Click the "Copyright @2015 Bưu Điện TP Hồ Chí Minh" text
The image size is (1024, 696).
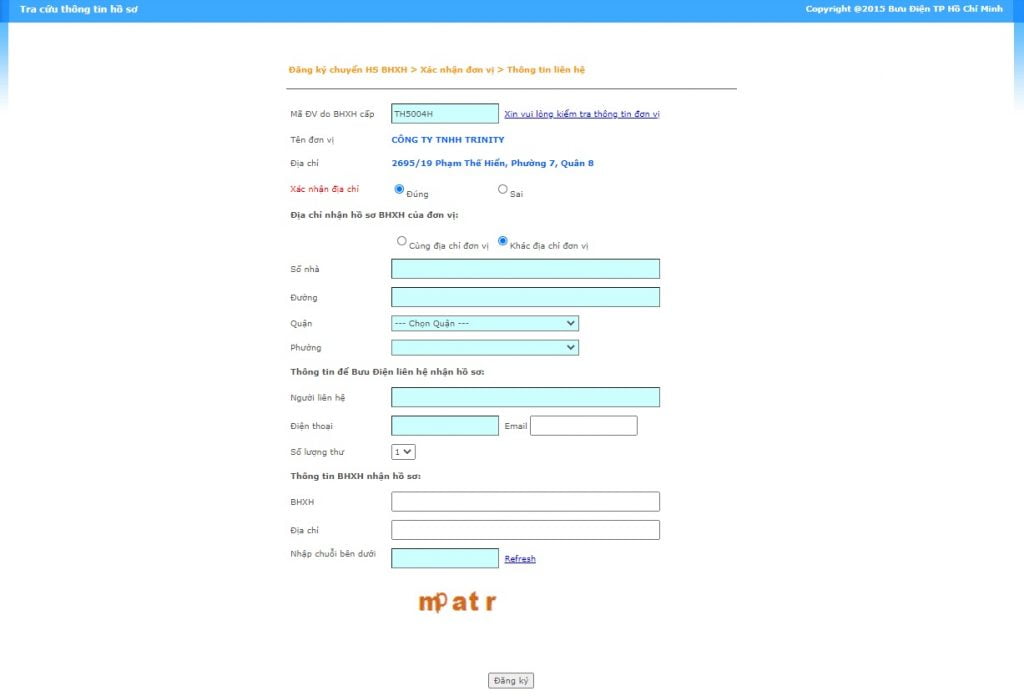904,9
